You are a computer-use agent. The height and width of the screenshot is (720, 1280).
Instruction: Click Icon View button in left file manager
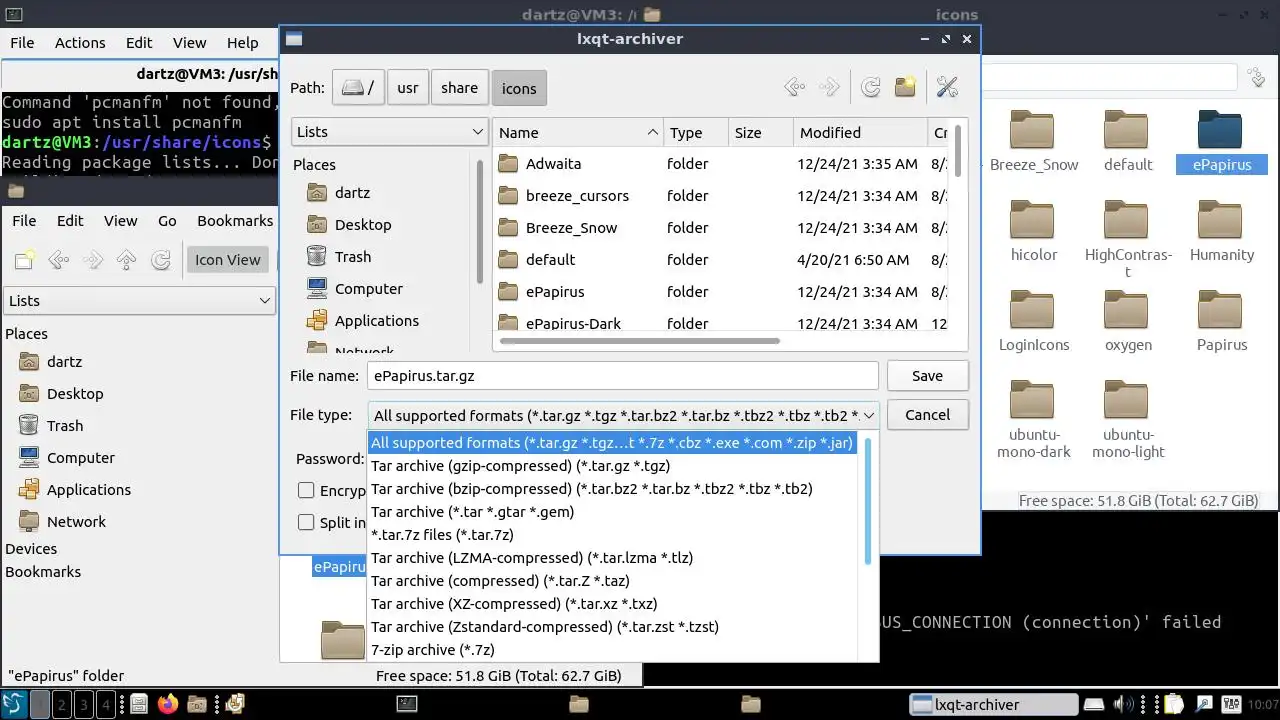(x=228, y=260)
